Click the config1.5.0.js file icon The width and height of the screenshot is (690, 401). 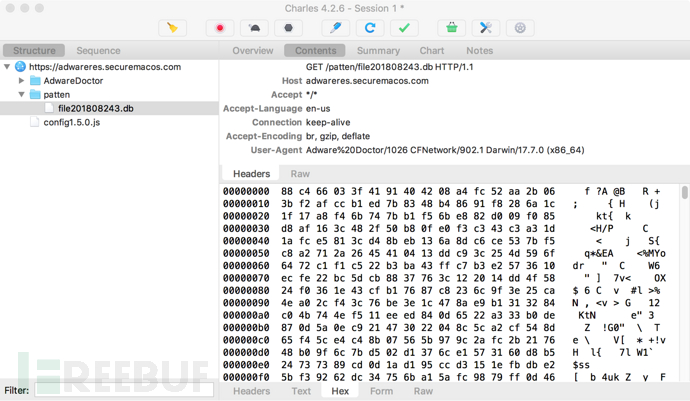click(x=34, y=122)
